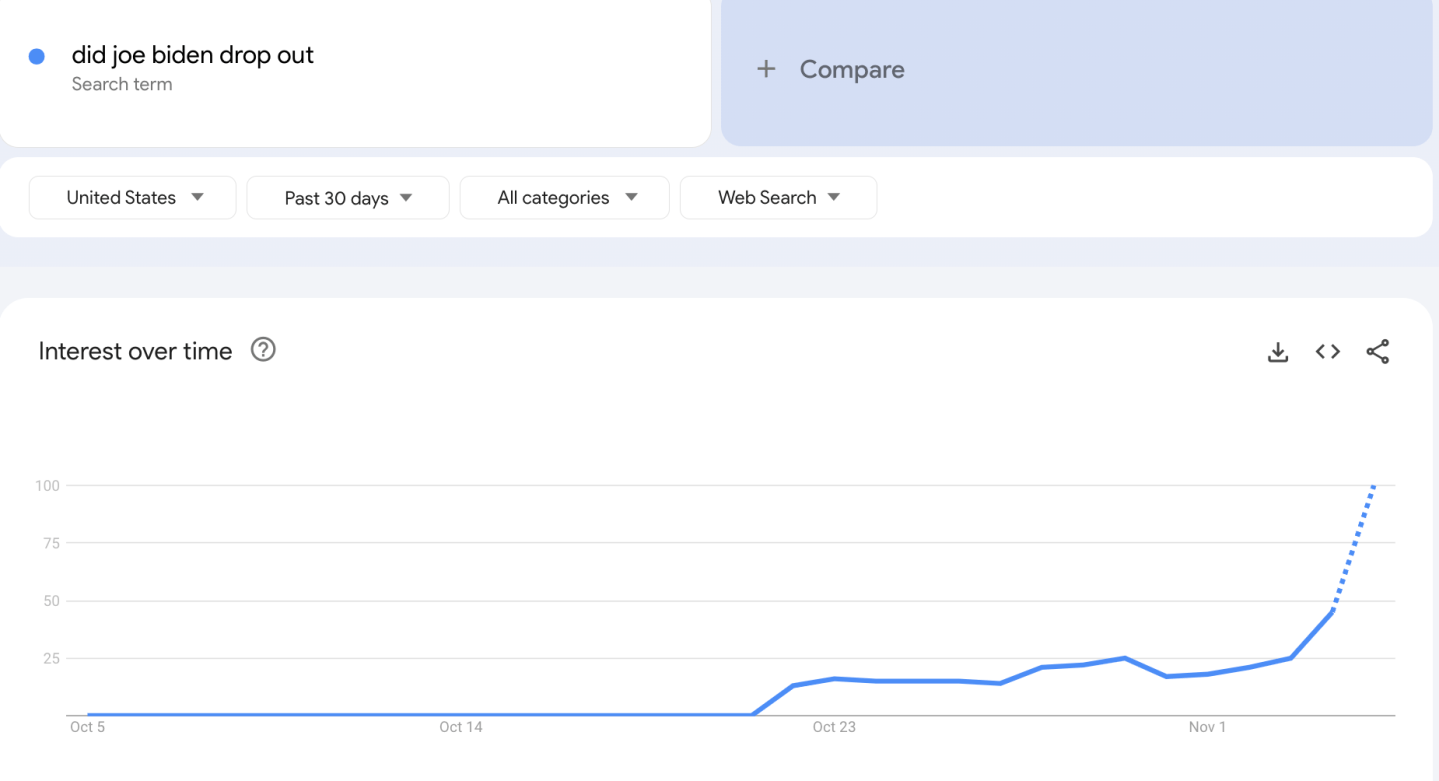Image resolution: width=1439 pixels, height=781 pixels.
Task: Click the Compare label to add term
Action: pos(852,69)
